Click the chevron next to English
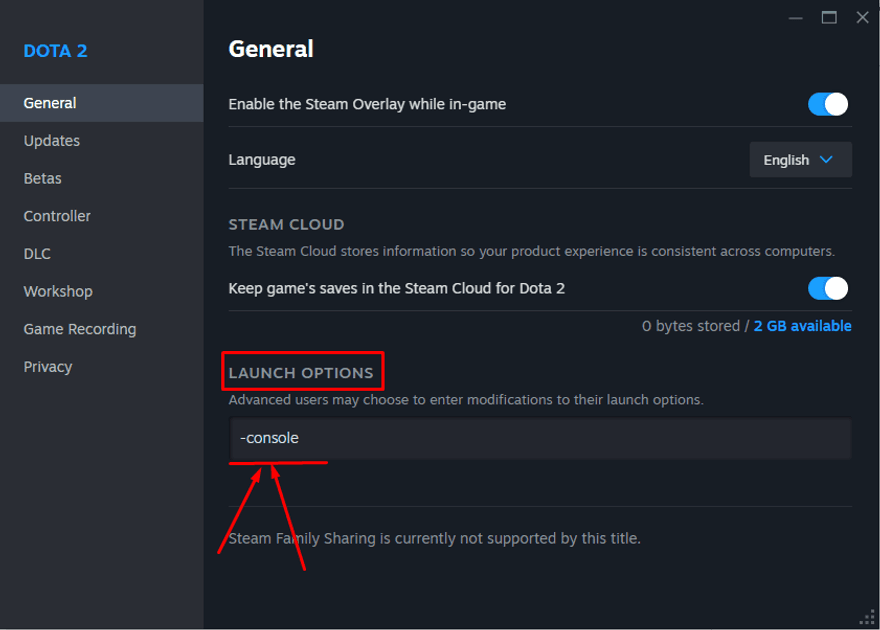Image resolution: width=880 pixels, height=630 pixels. (x=827, y=159)
